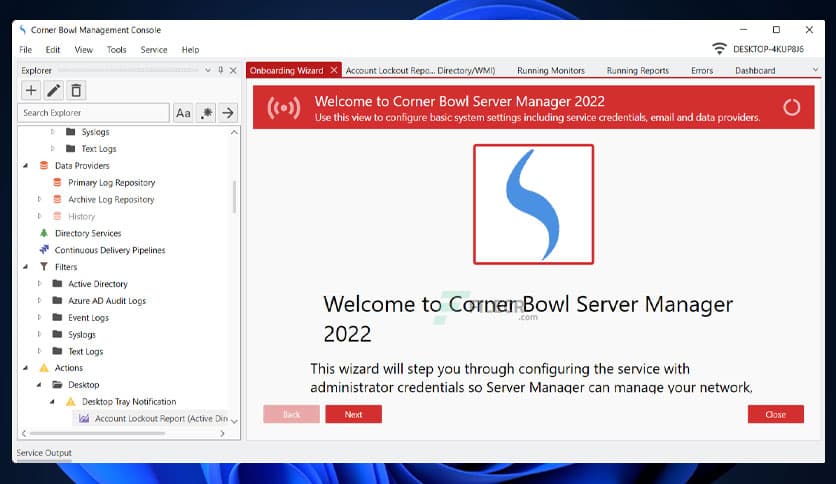Click the Continuous Delivery Pipelines icon

tap(44, 249)
